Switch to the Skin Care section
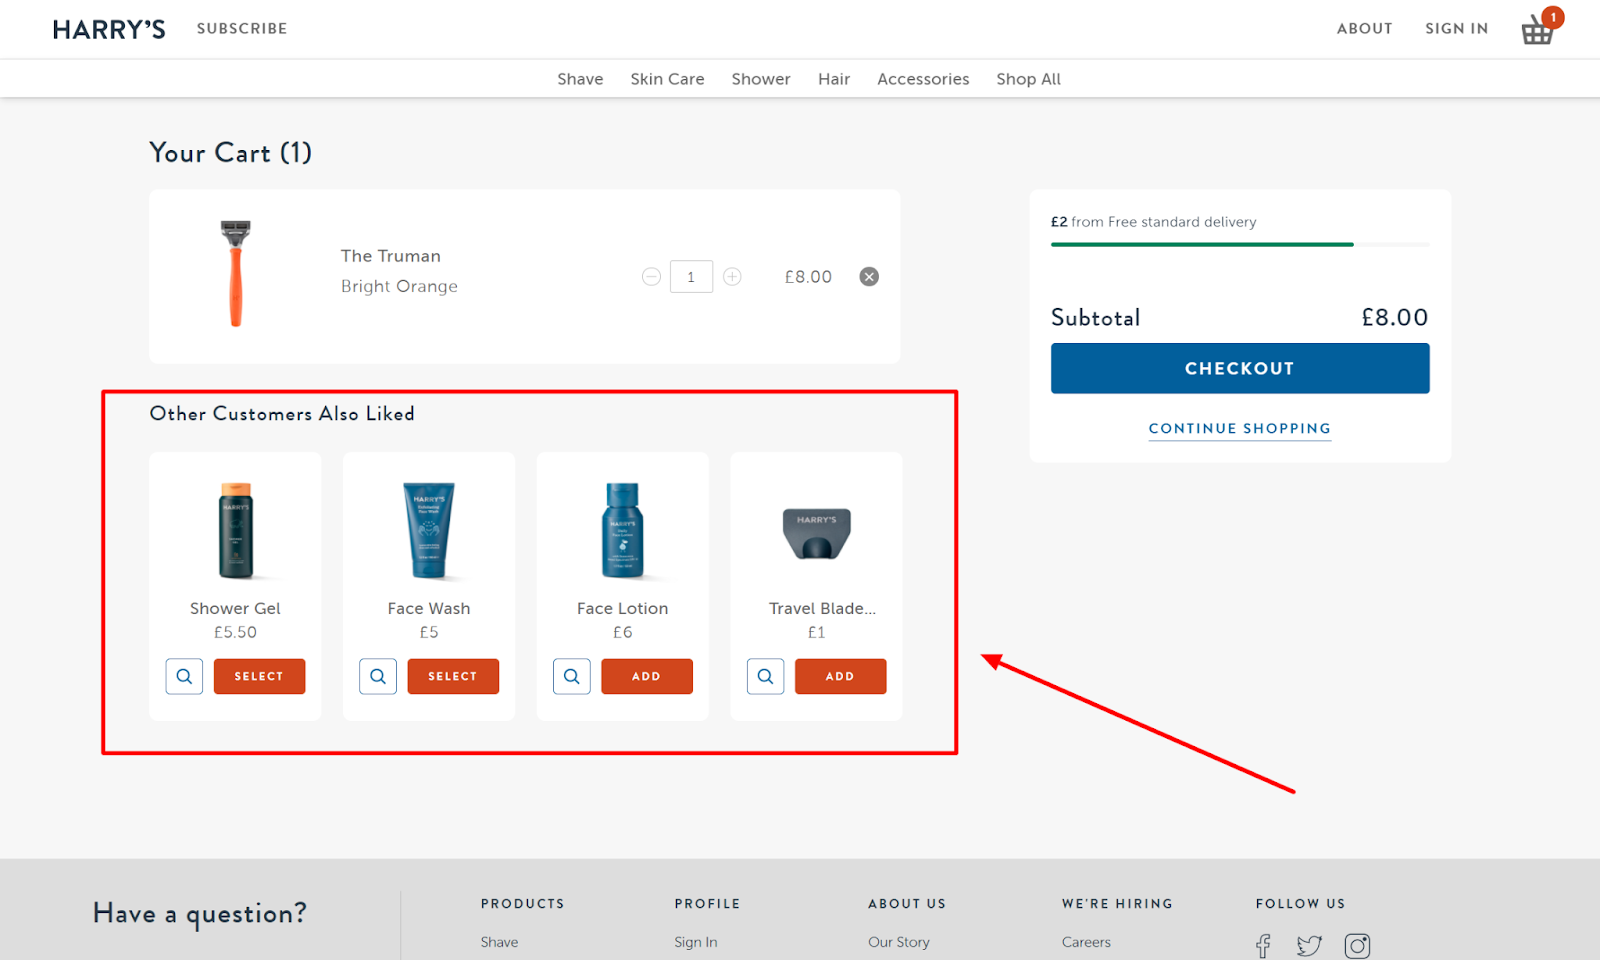1600x960 pixels. pyautogui.click(x=667, y=78)
